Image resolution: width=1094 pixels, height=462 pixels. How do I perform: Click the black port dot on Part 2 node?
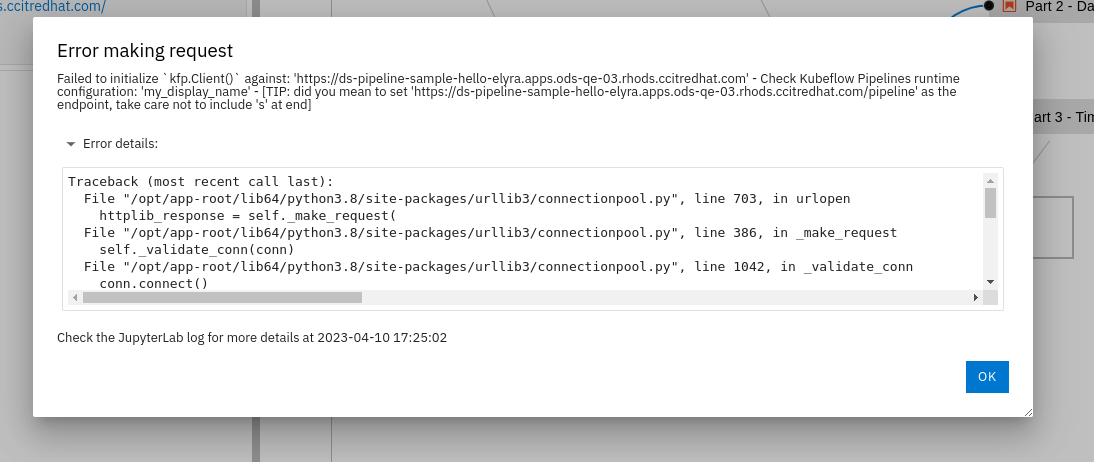tap(989, 6)
